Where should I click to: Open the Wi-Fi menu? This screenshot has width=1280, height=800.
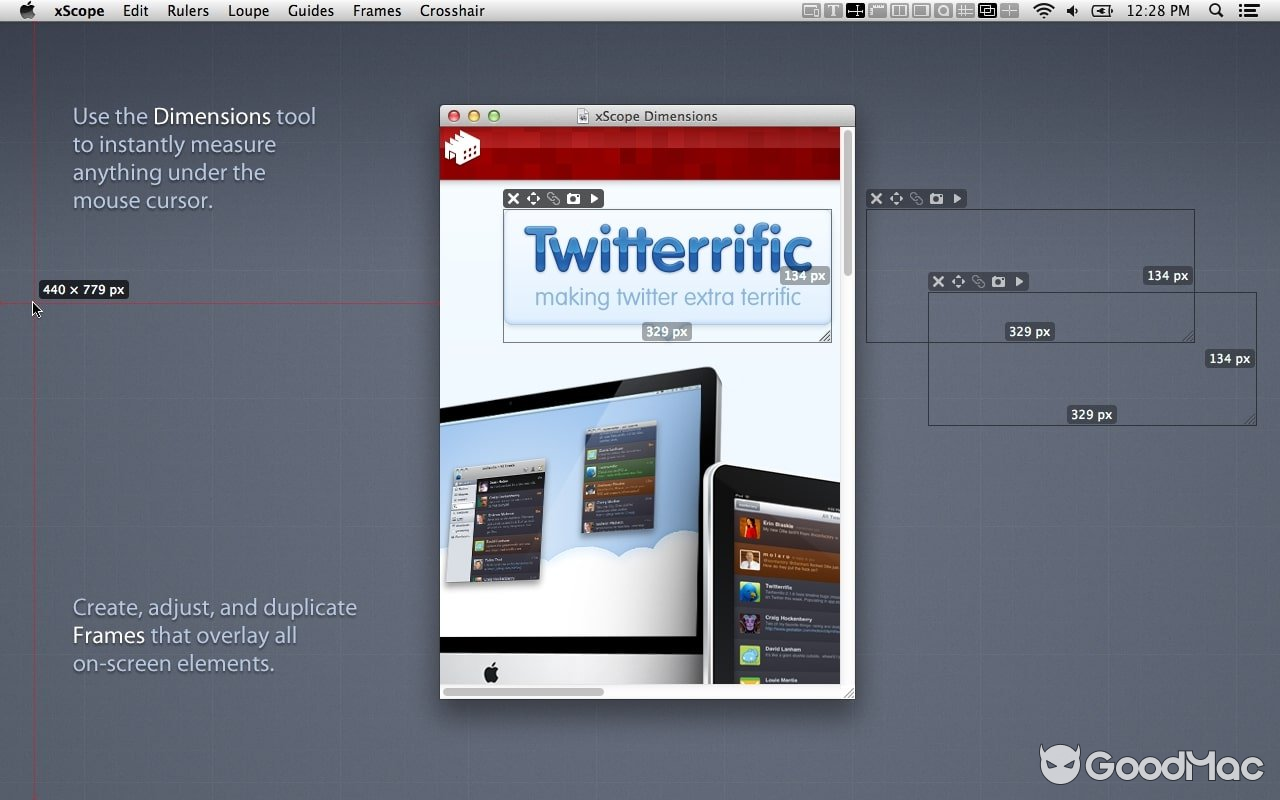point(1044,11)
